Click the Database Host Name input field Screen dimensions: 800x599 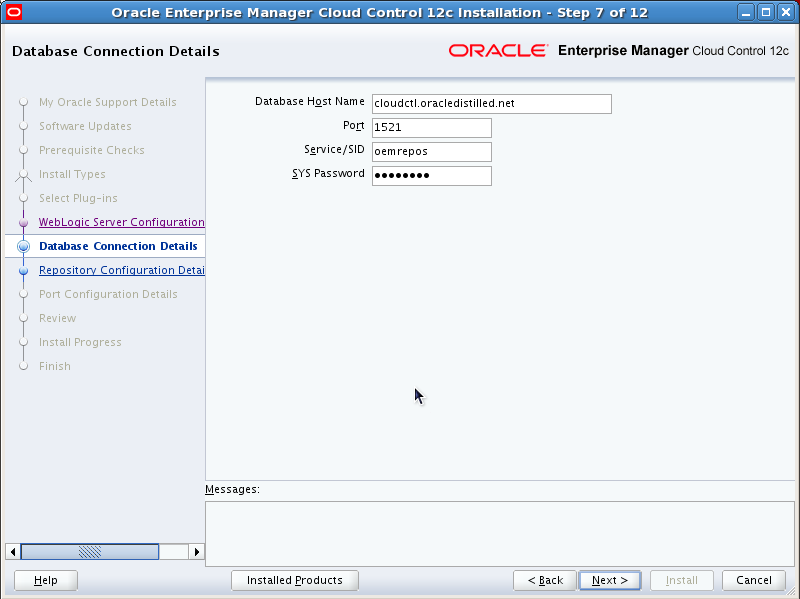(x=491, y=104)
